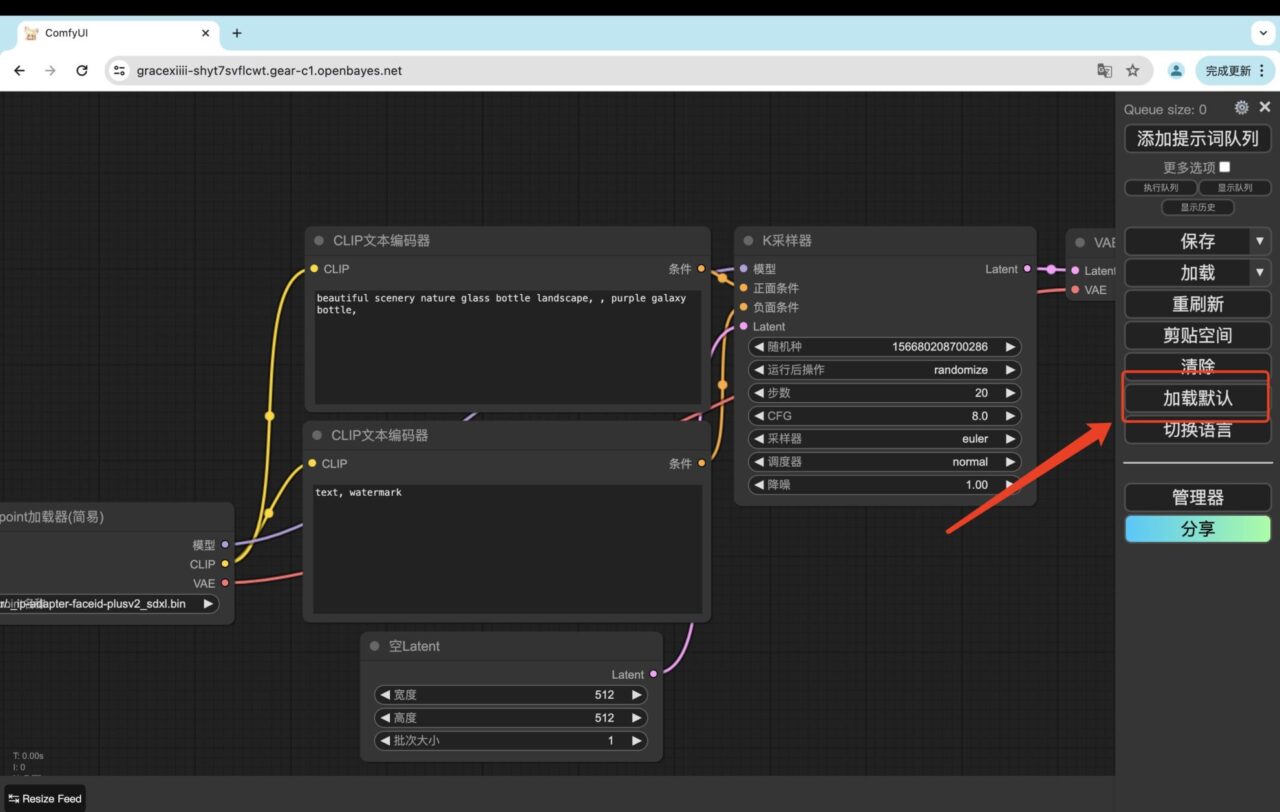Click the positive prompt text area
1280x812 pixels.
507,347
